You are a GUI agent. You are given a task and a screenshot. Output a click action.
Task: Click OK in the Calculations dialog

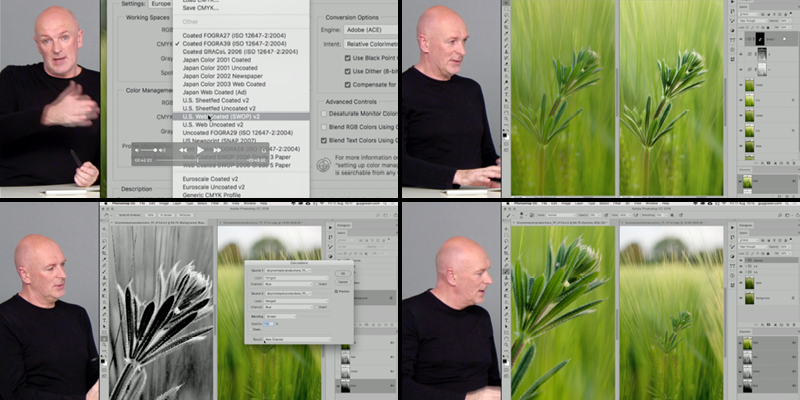343,273
